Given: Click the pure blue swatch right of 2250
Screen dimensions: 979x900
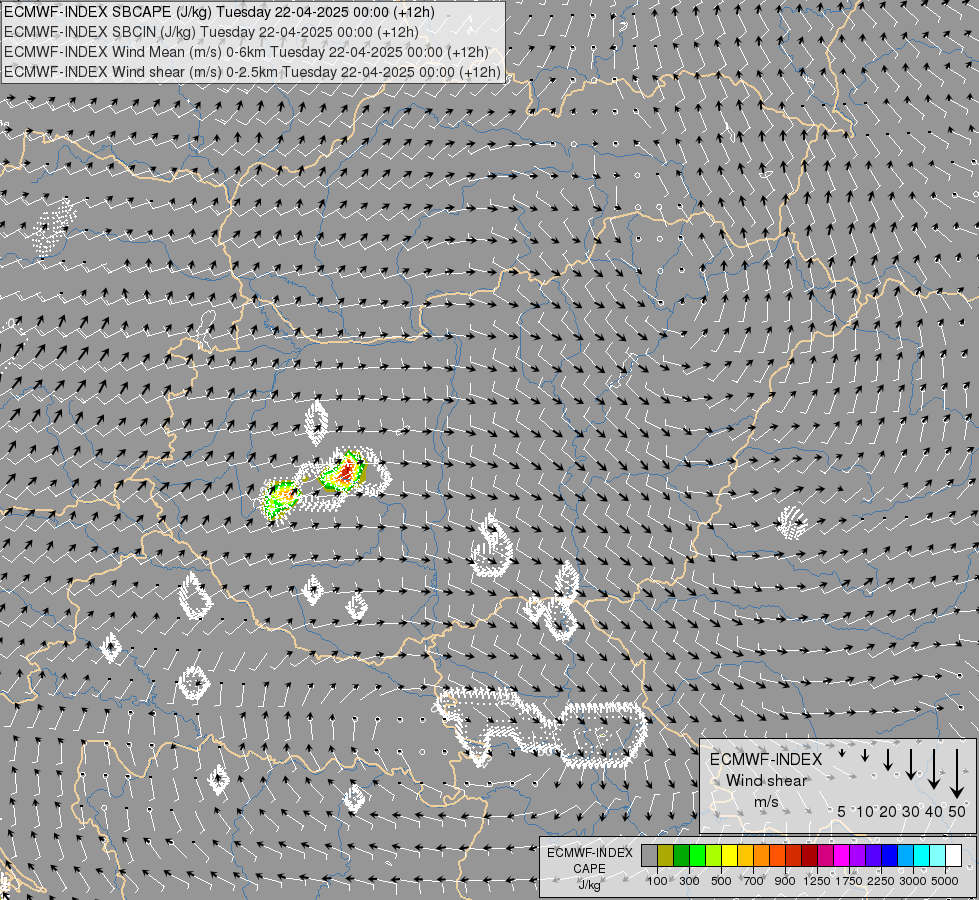Looking at the screenshot, I should pos(890,855).
